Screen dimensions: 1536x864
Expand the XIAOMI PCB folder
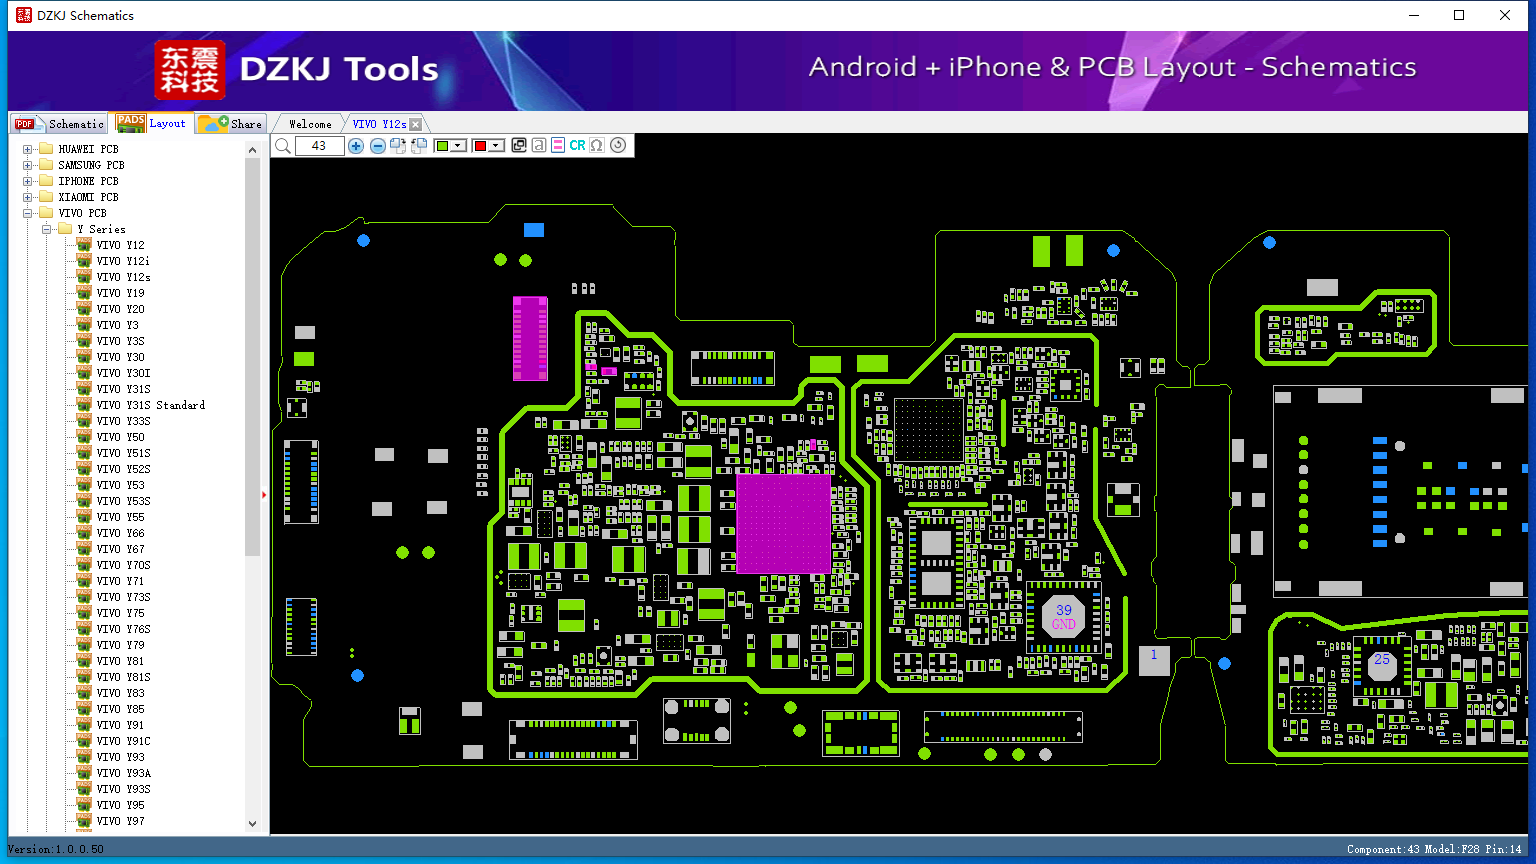(x=28, y=197)
